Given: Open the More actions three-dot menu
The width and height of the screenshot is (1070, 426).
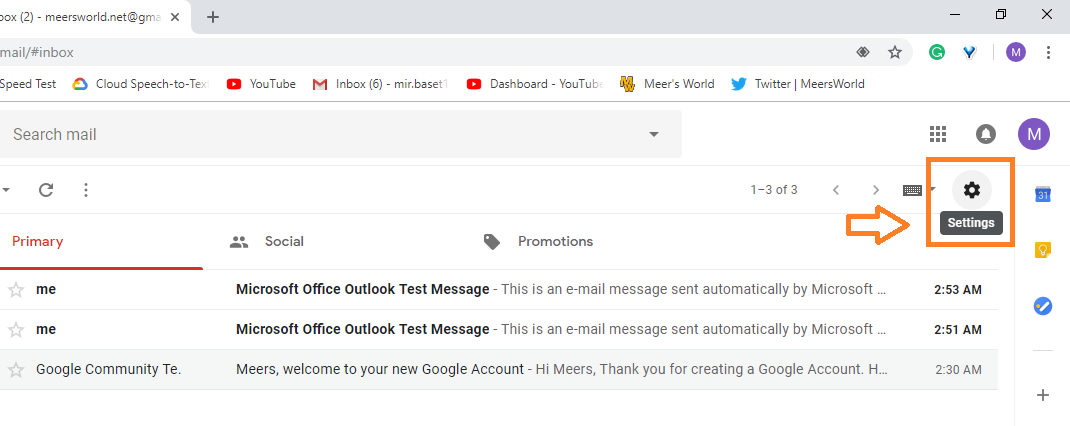Looking at the screenshot, I should tap(86, 190).
